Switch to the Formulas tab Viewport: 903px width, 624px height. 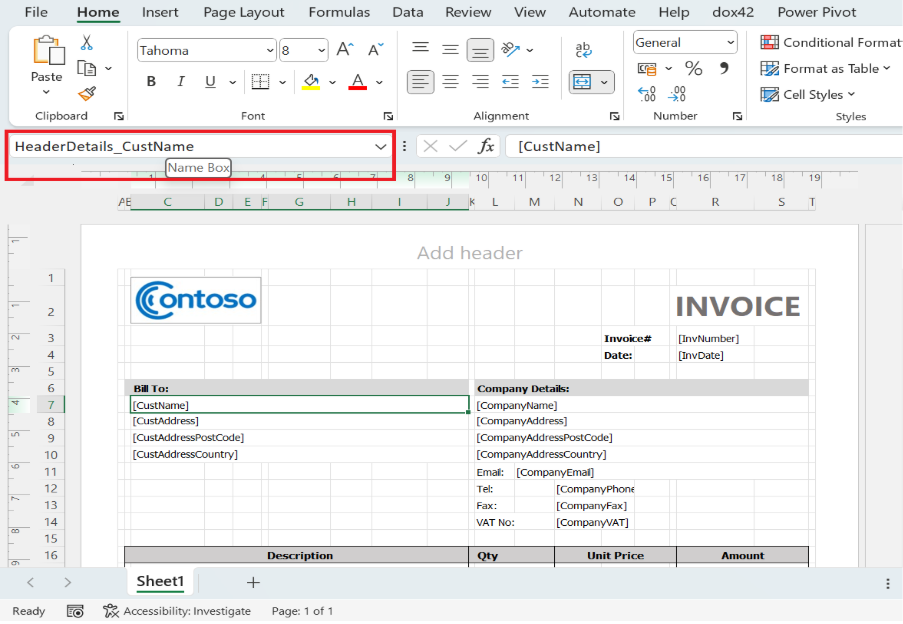(x=338, y=12)
